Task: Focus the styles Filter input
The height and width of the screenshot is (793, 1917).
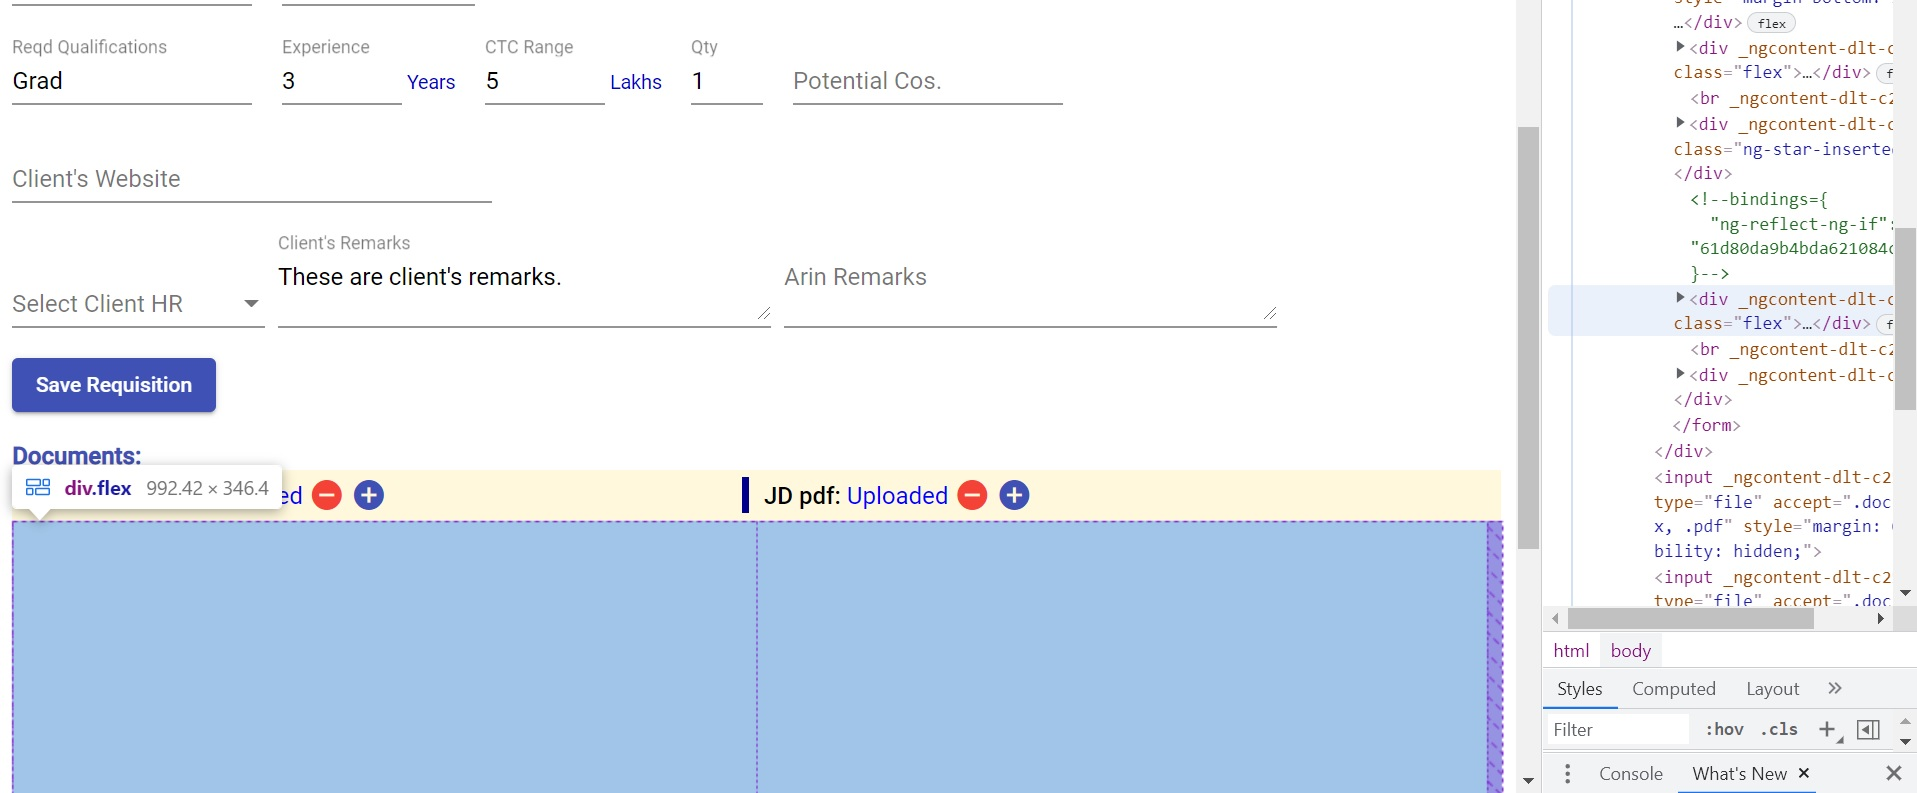Action: coord(1617,729)
